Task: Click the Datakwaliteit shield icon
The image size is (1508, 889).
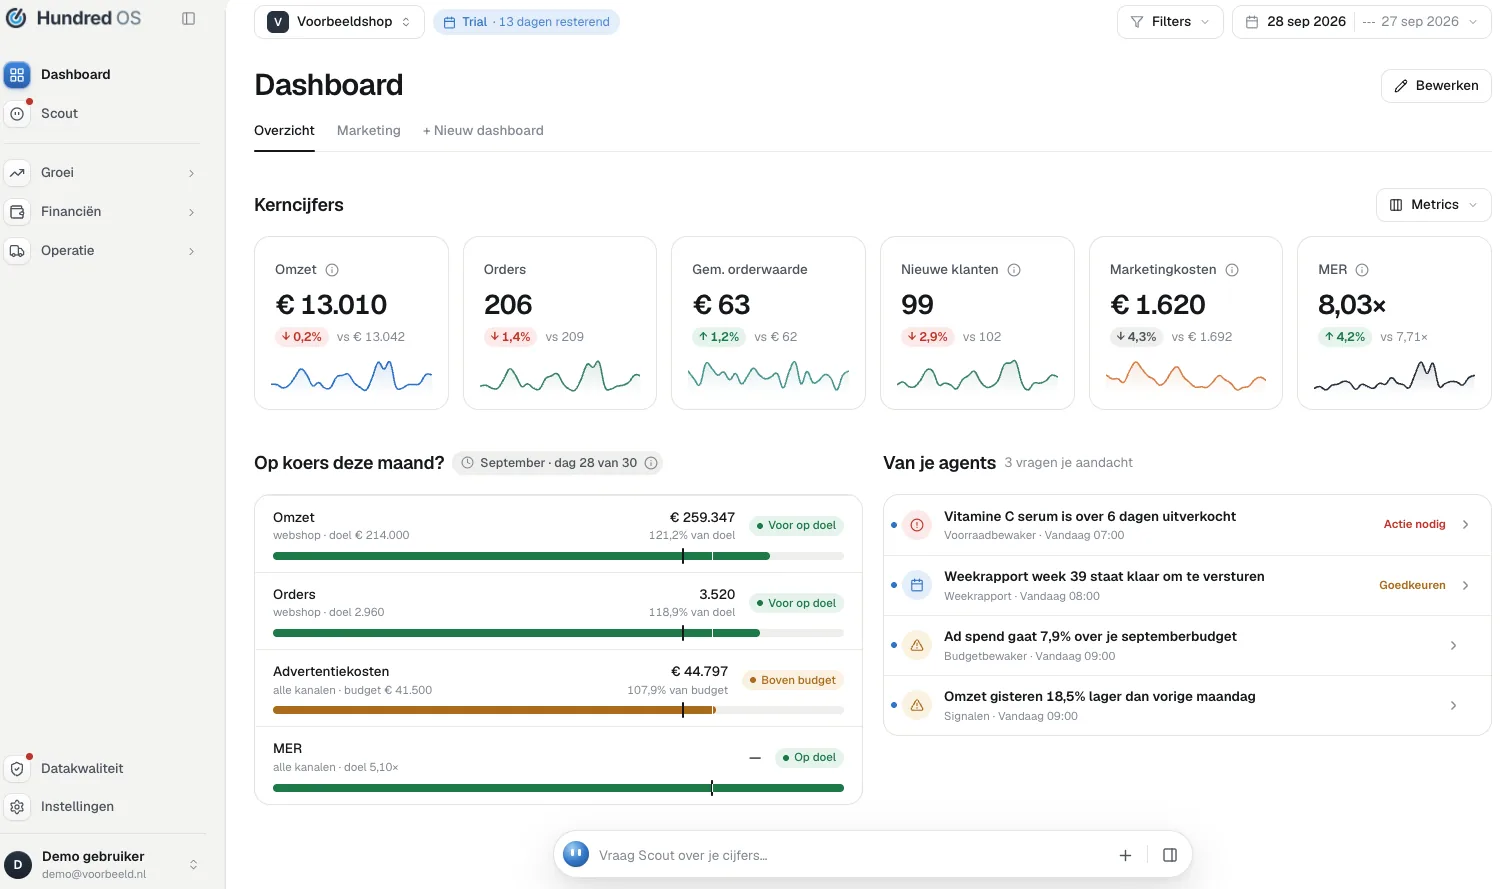Action: click(17, 769)
